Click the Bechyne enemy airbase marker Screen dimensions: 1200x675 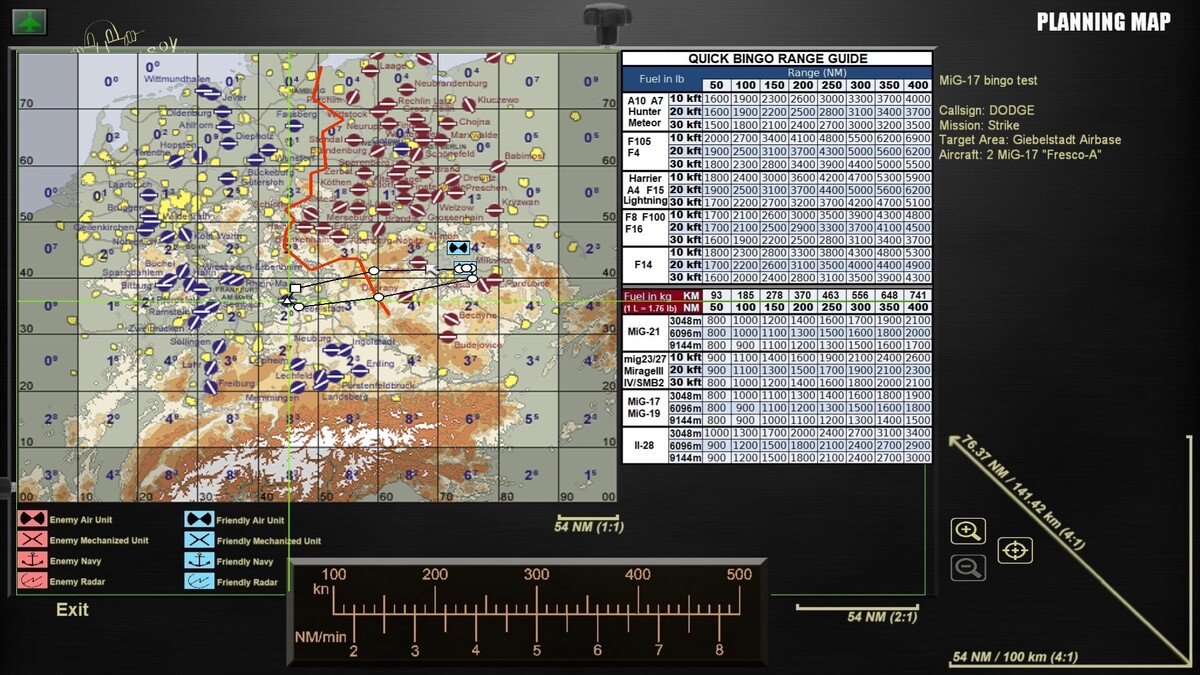[x=452, y=319]
